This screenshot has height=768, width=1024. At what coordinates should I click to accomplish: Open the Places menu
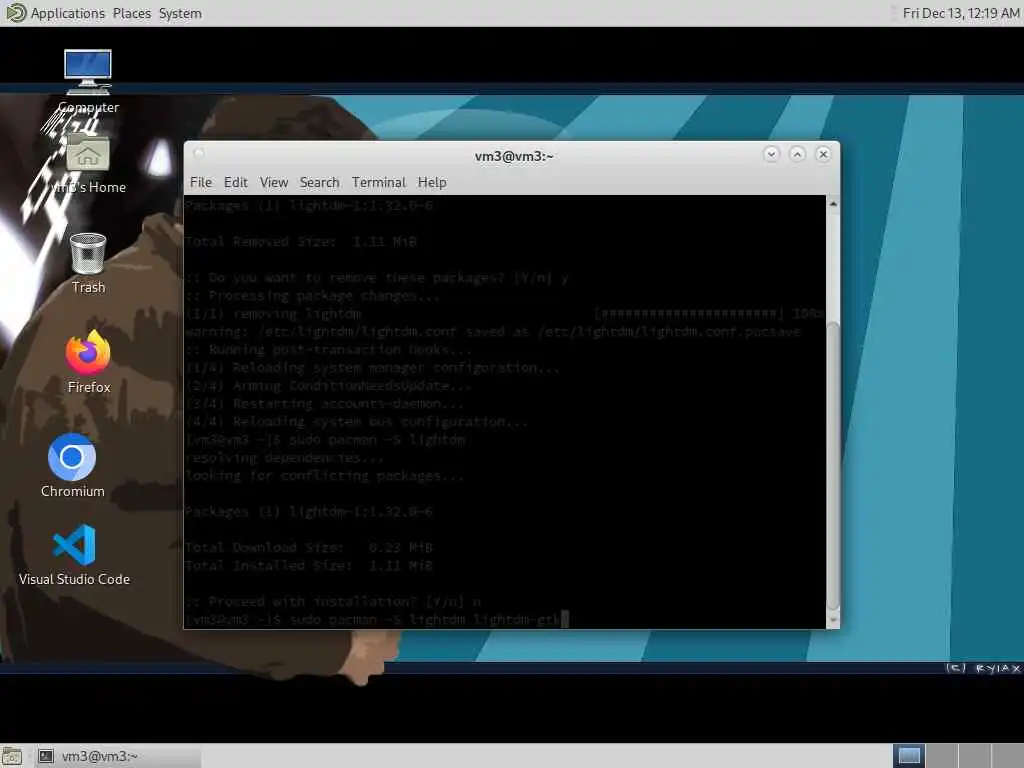coord(131,13)
